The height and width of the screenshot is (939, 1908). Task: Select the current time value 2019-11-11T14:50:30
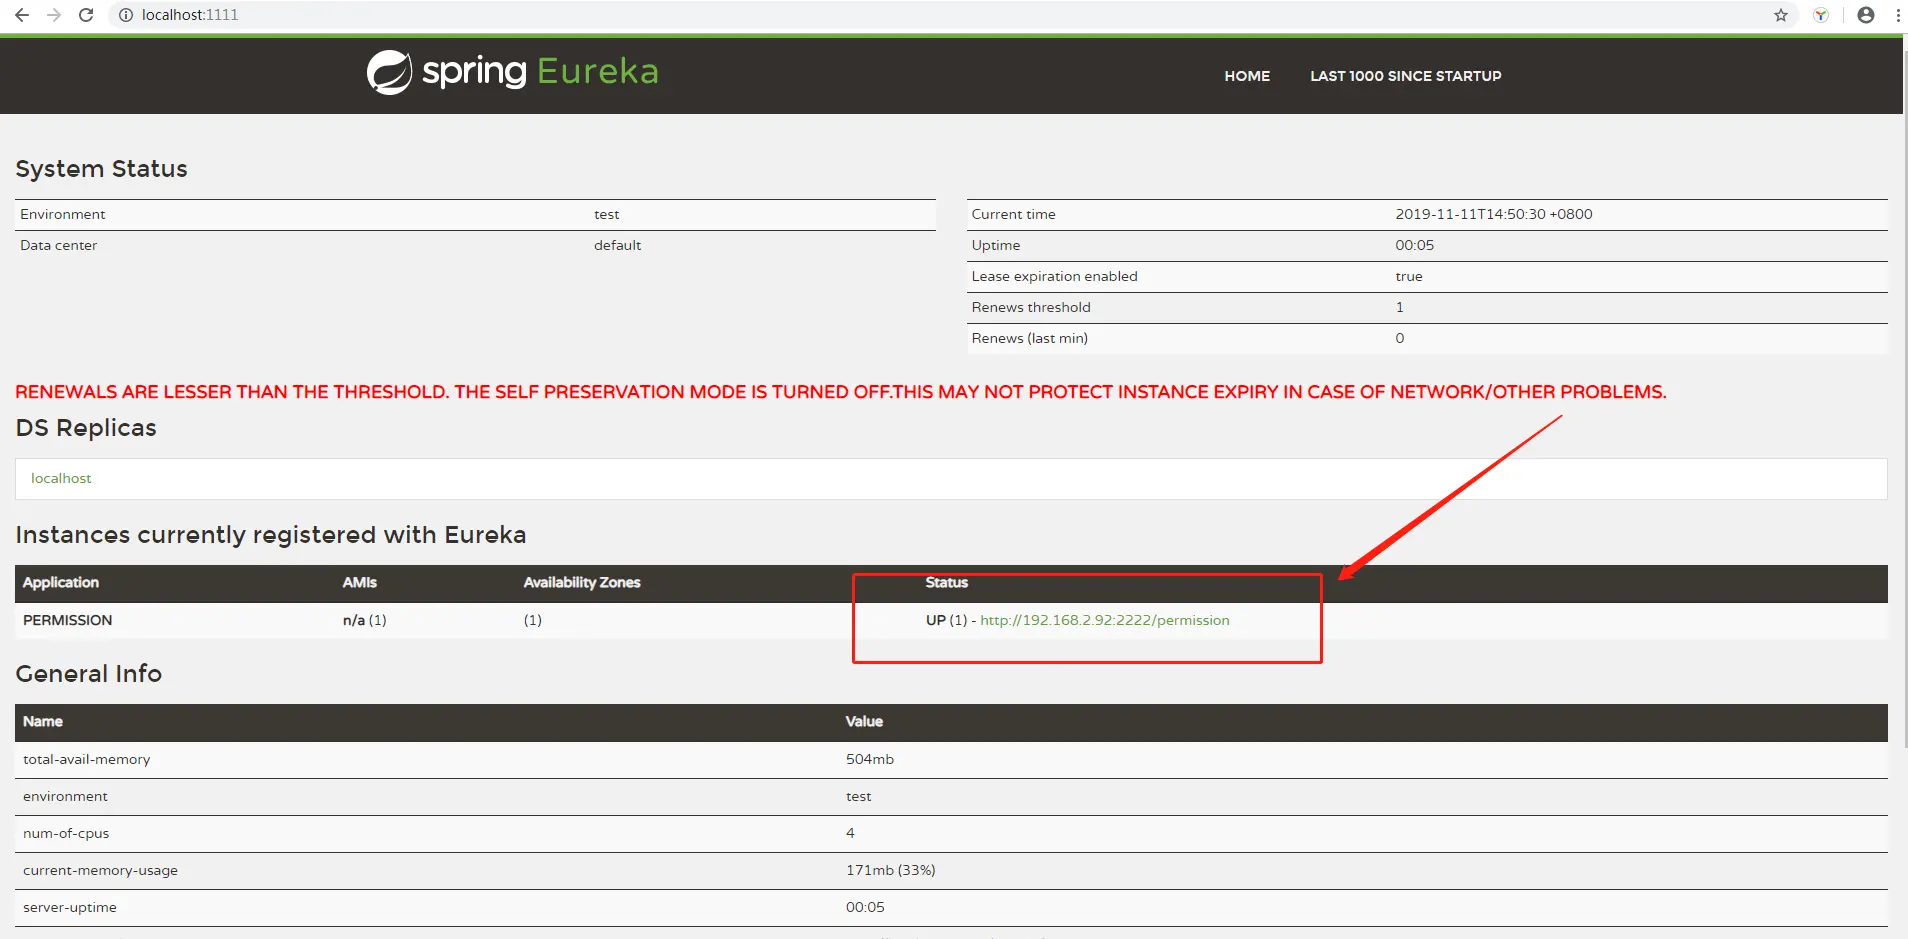(x=1494, y=214)
